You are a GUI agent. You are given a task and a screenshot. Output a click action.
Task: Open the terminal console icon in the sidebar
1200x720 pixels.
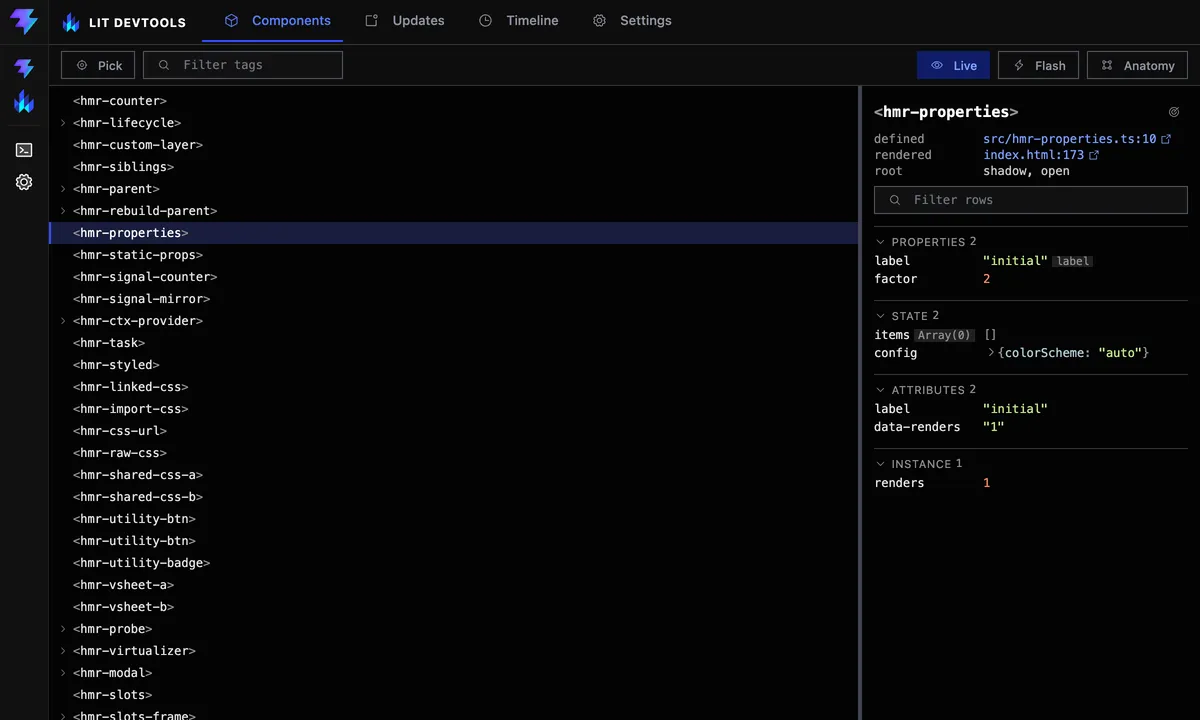[24, 150]
